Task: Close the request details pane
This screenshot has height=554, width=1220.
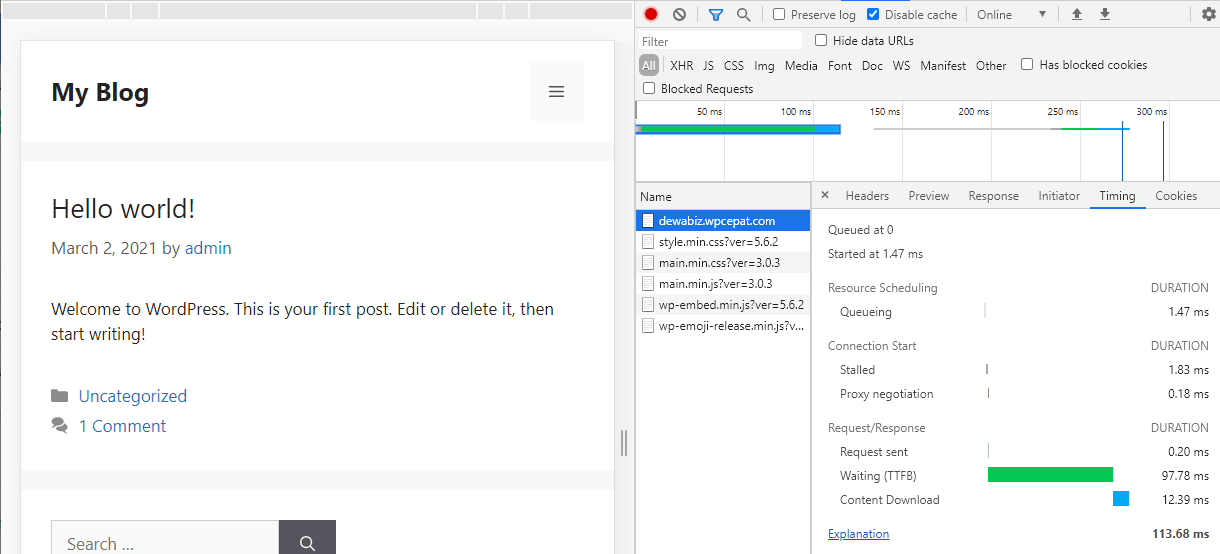Action: [825, 196]
